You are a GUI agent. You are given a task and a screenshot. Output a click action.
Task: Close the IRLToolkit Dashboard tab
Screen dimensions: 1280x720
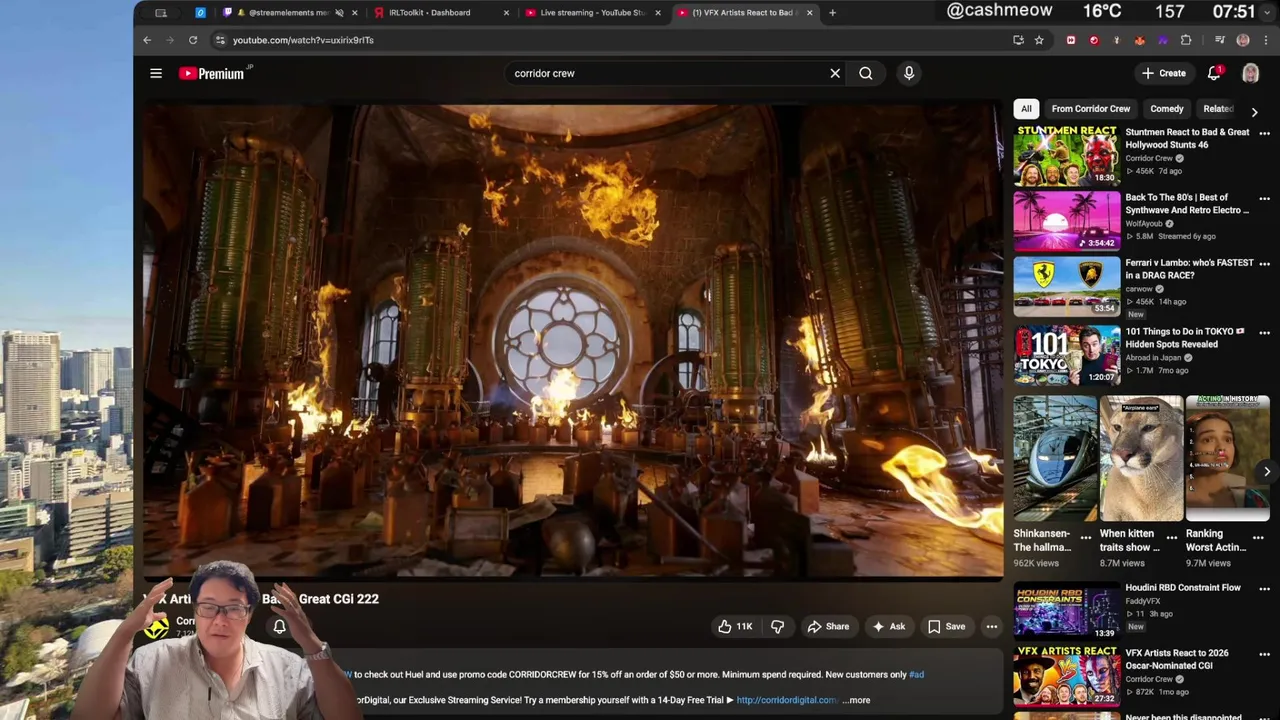point(506,13)
